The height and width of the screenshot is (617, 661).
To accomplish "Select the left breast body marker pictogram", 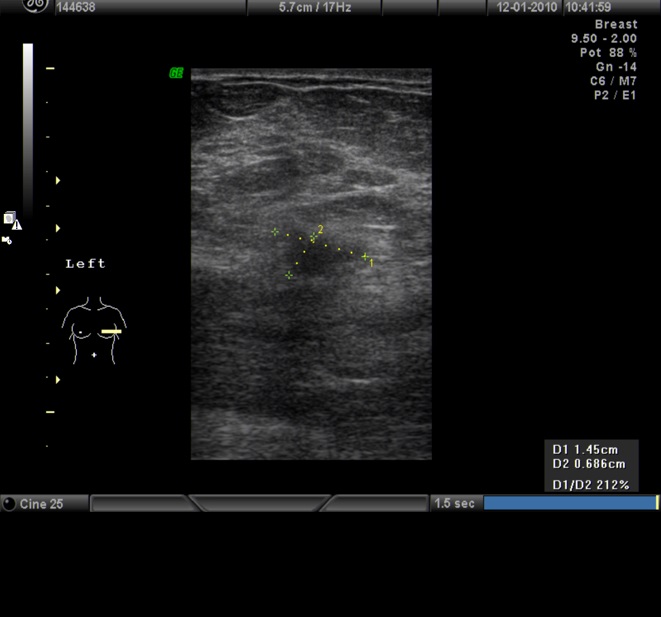I will [93, 329].
